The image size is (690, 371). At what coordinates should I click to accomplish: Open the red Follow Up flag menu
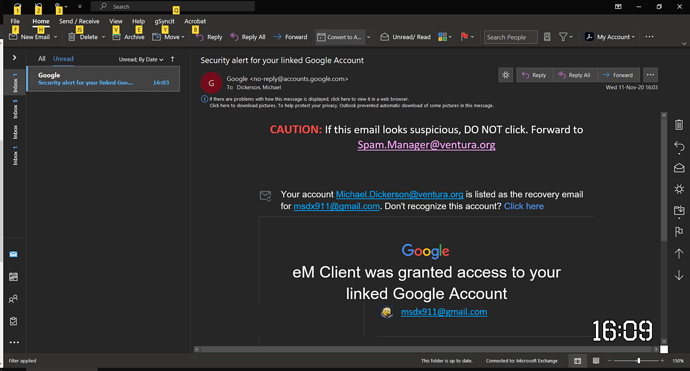466,37
